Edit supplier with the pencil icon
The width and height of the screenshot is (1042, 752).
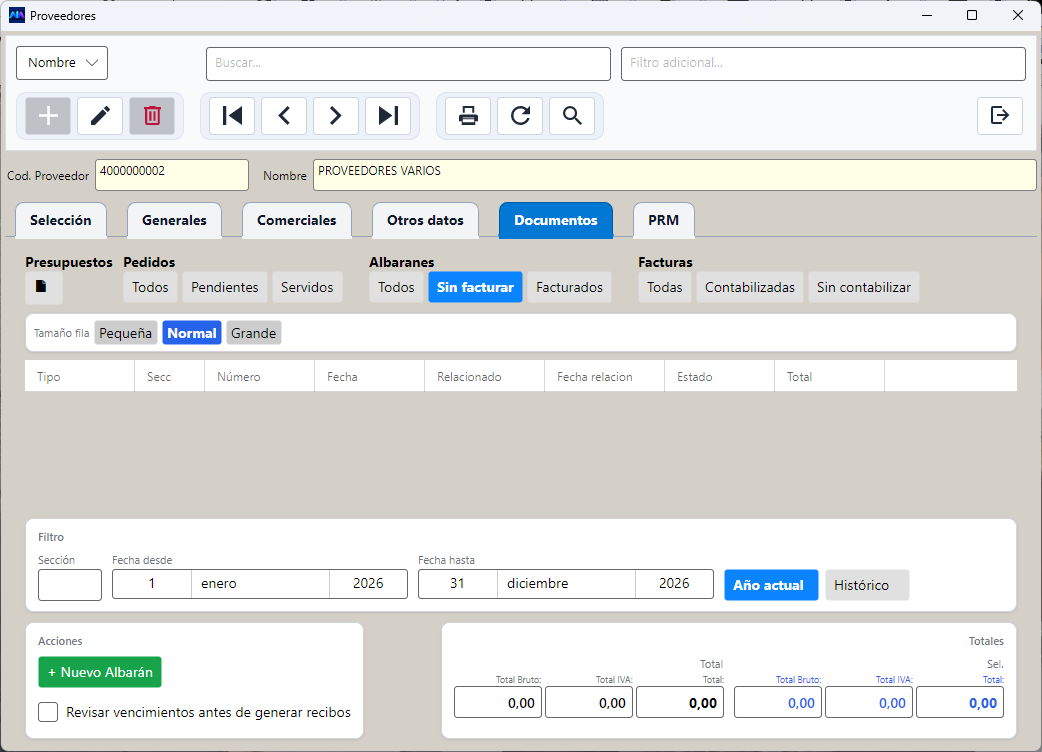[100, 116]
